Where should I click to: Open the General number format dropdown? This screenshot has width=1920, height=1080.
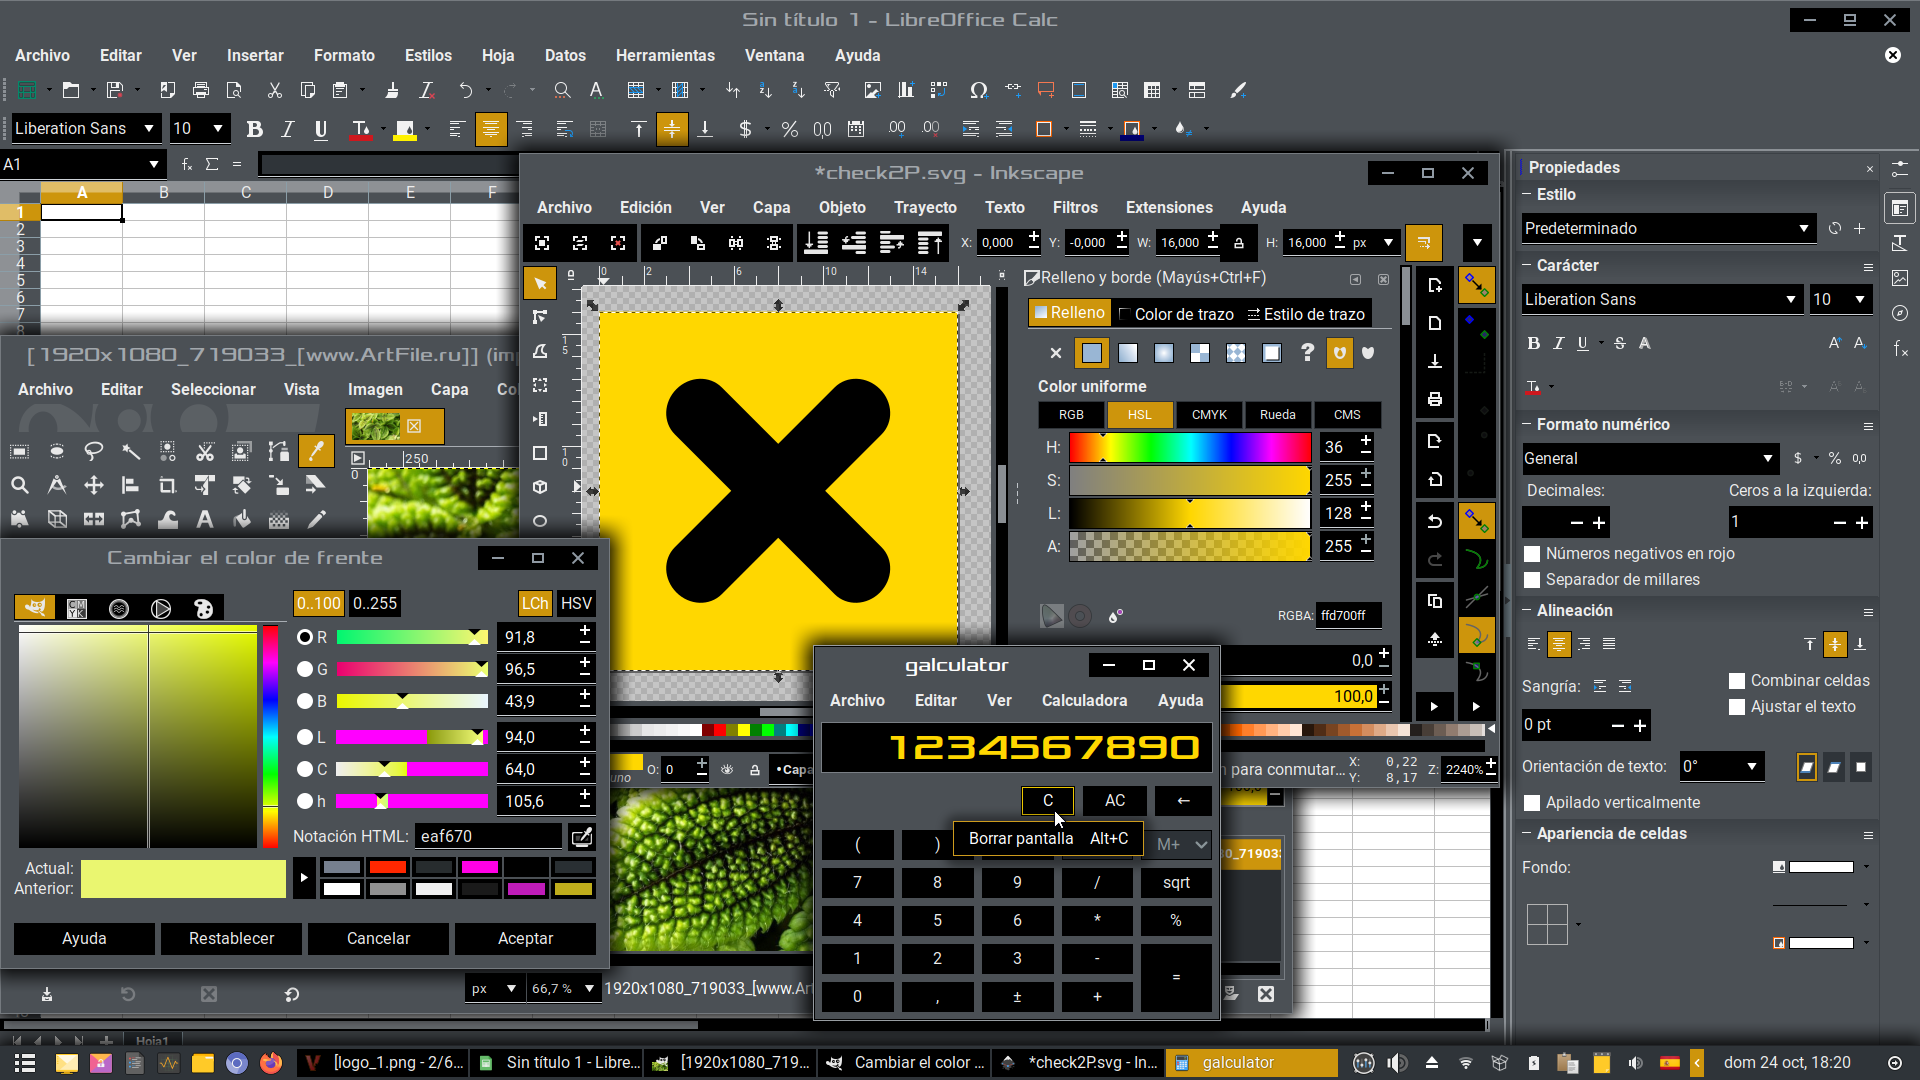1768,459
